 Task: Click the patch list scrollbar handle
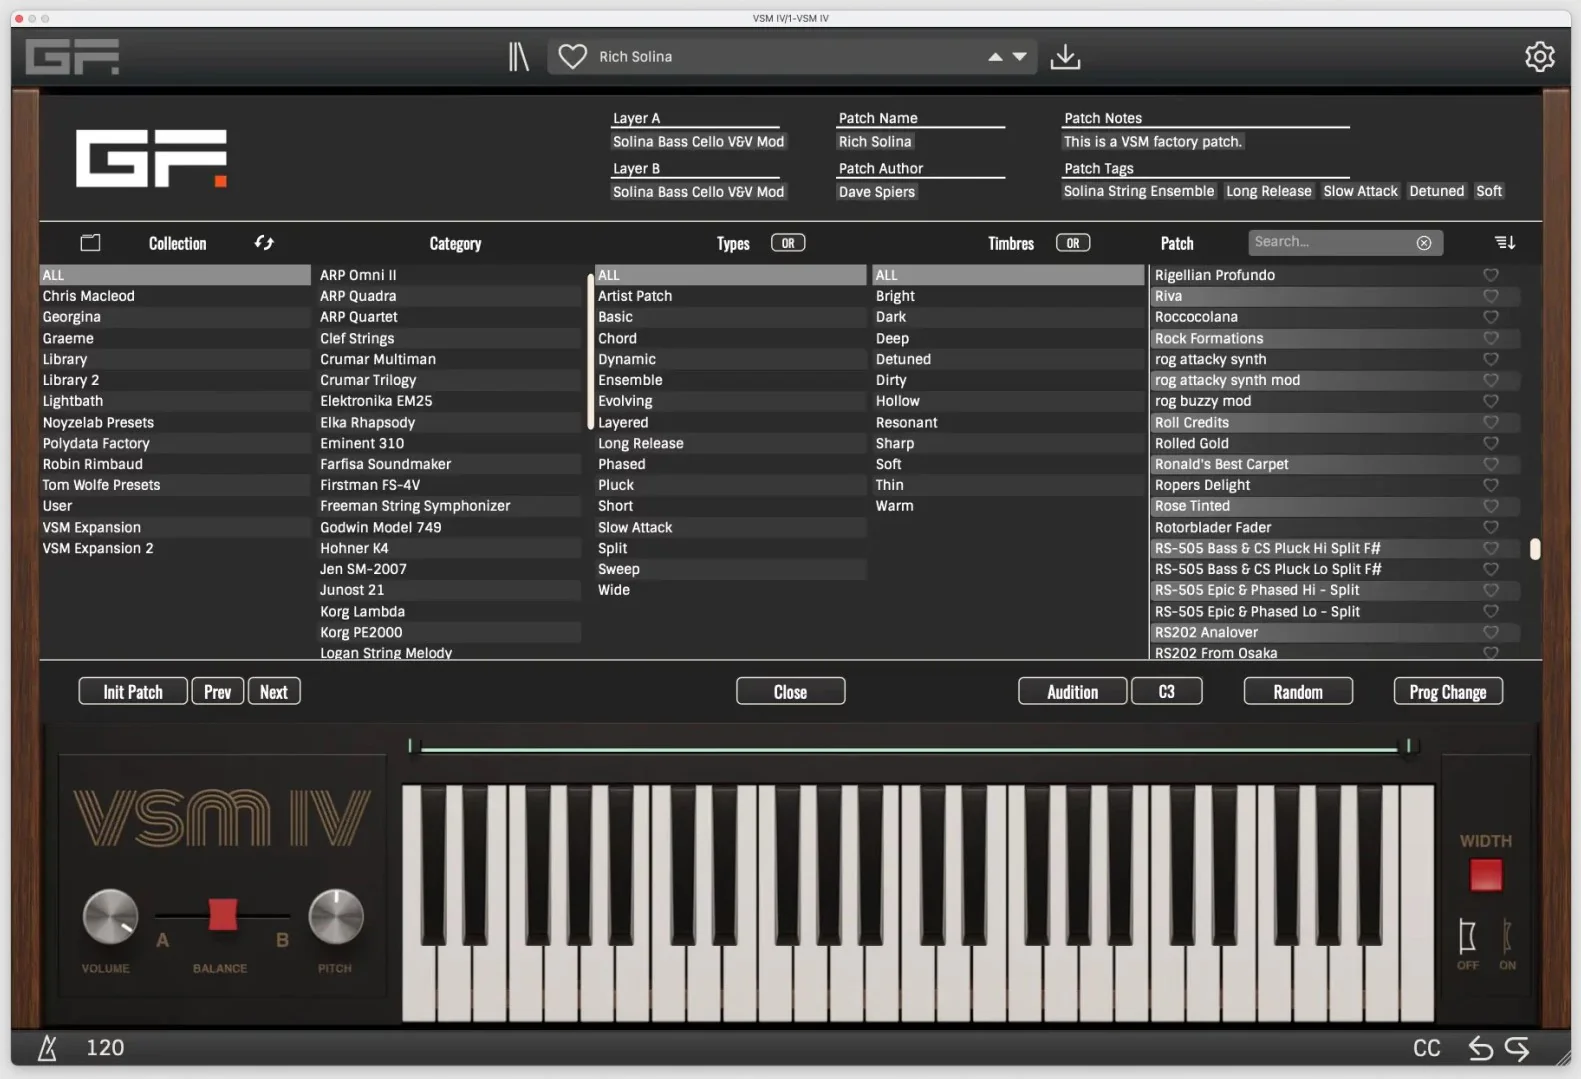click(x=1535, y=549)
